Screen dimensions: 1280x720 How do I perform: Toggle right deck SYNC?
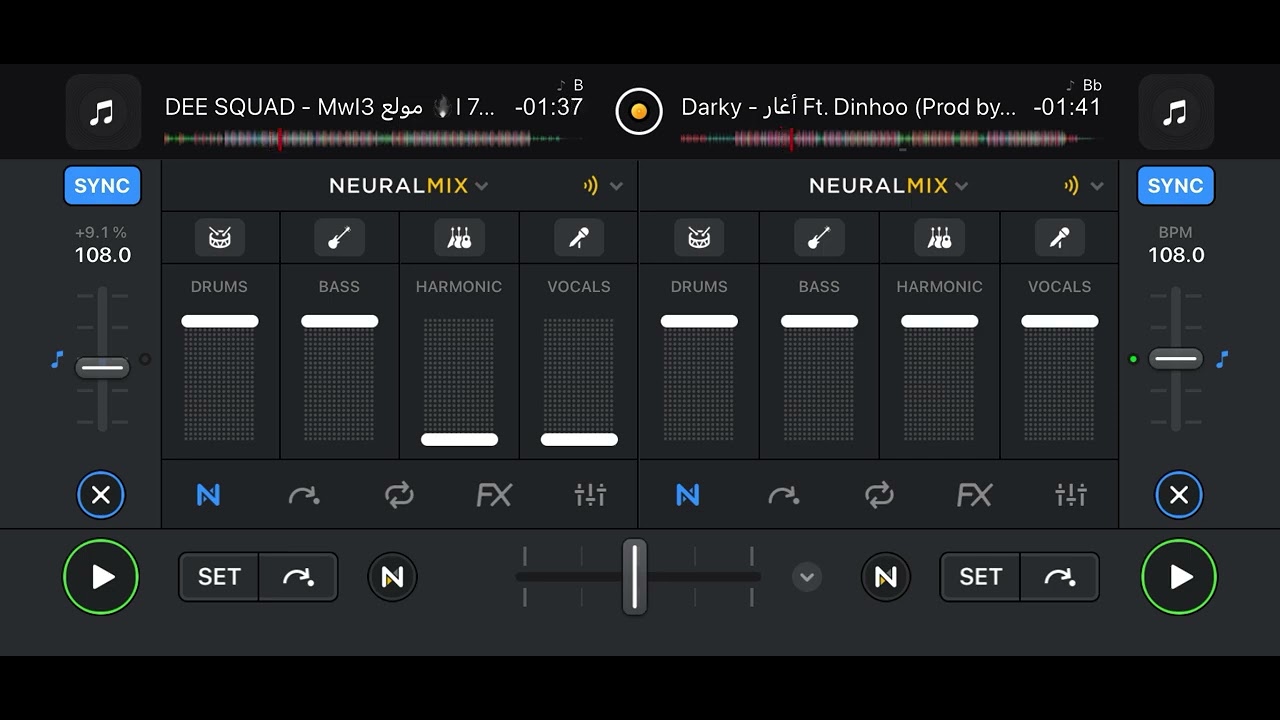pyautogui.click(x=1175, y=186)
